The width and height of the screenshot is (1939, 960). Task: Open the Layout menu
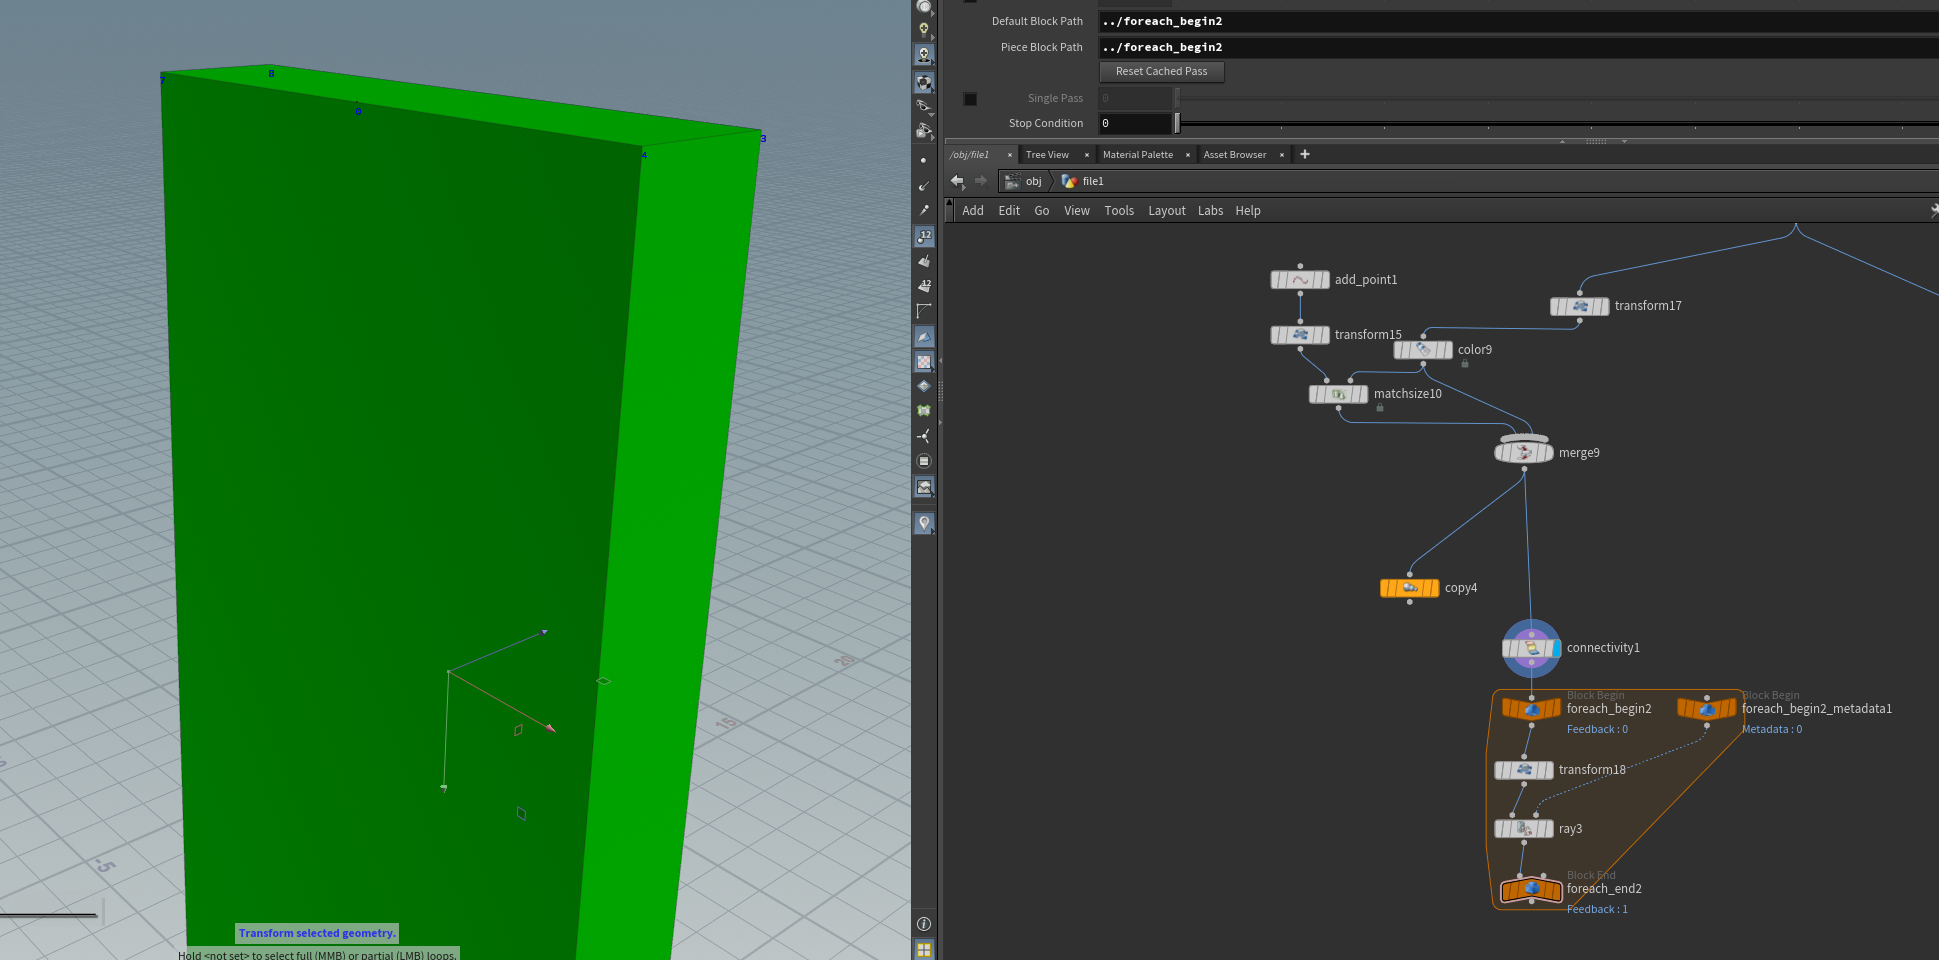point(1166,211)
